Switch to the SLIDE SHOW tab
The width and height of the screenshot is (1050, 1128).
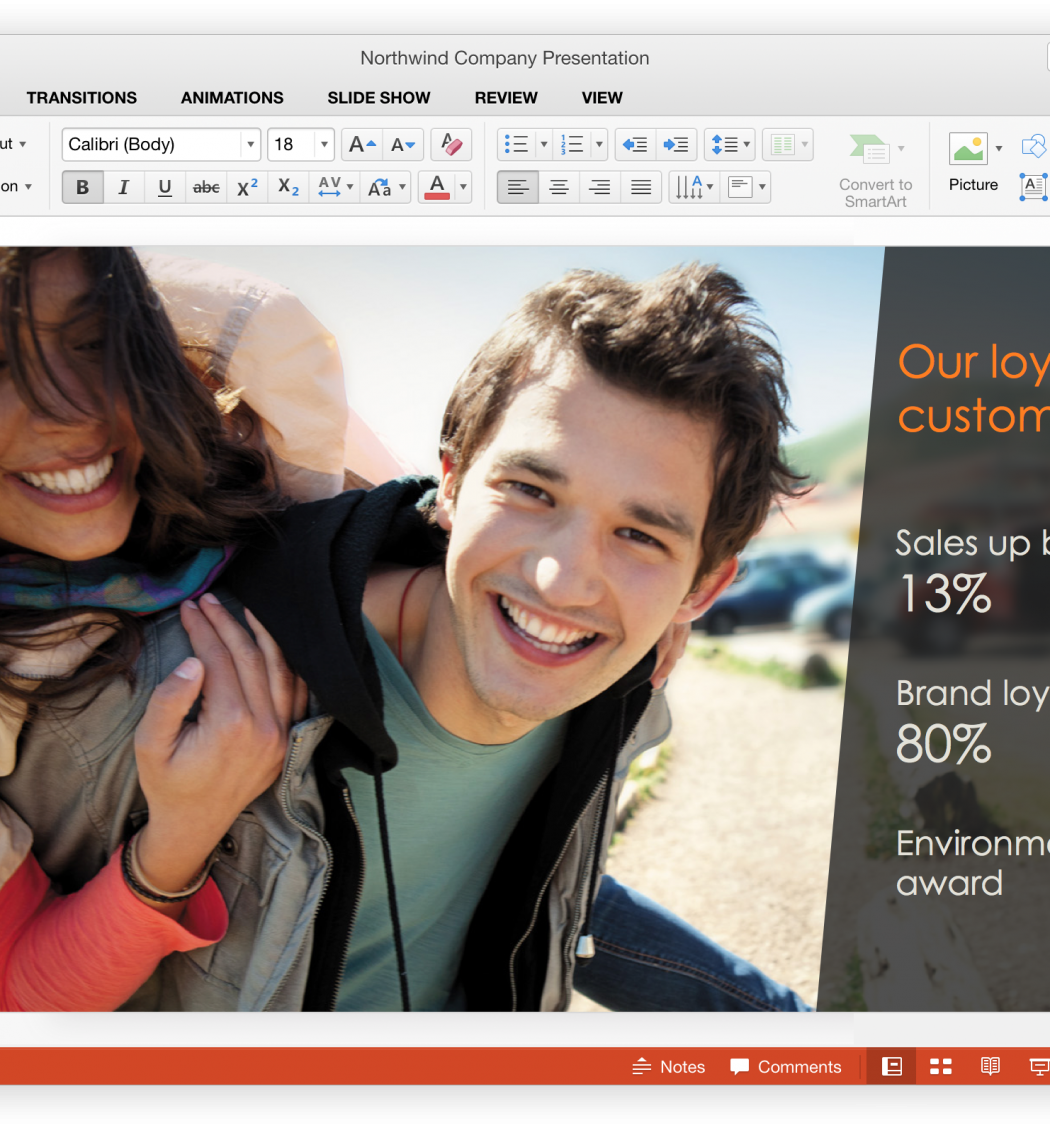[x=379, y=98]
